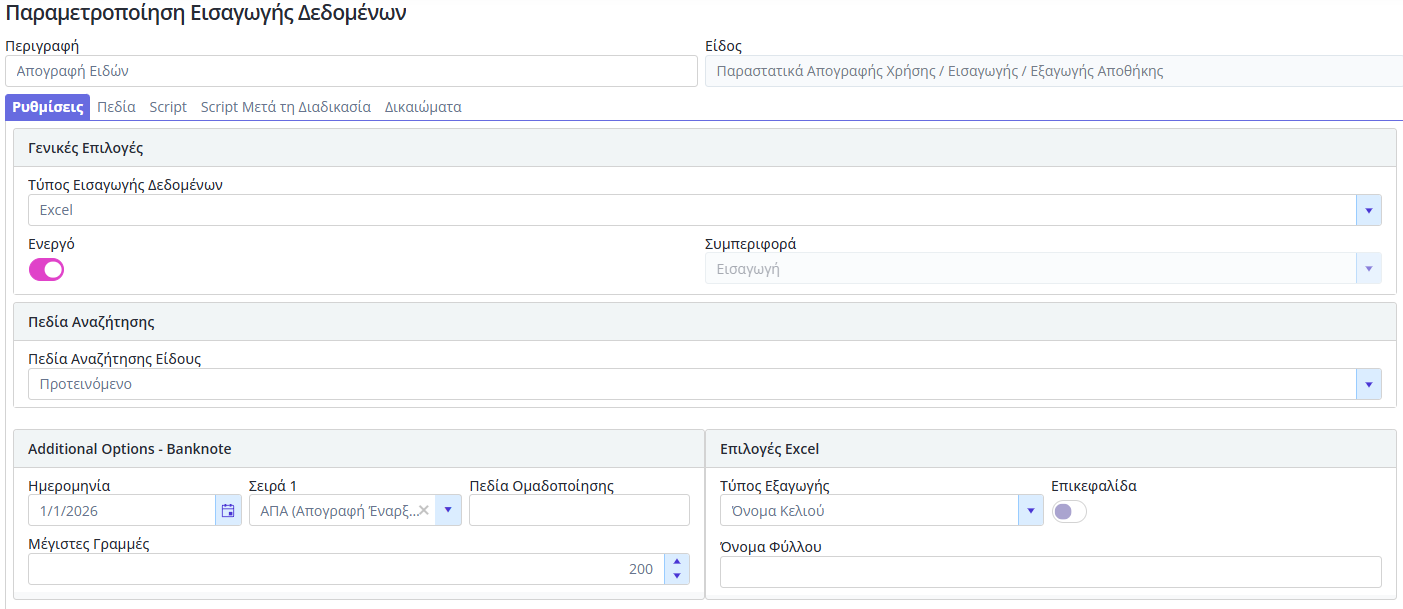The image size is (1403, 609).
Task: Open the Ημερομηνία calendar picker icon
Action: point(228,511)
